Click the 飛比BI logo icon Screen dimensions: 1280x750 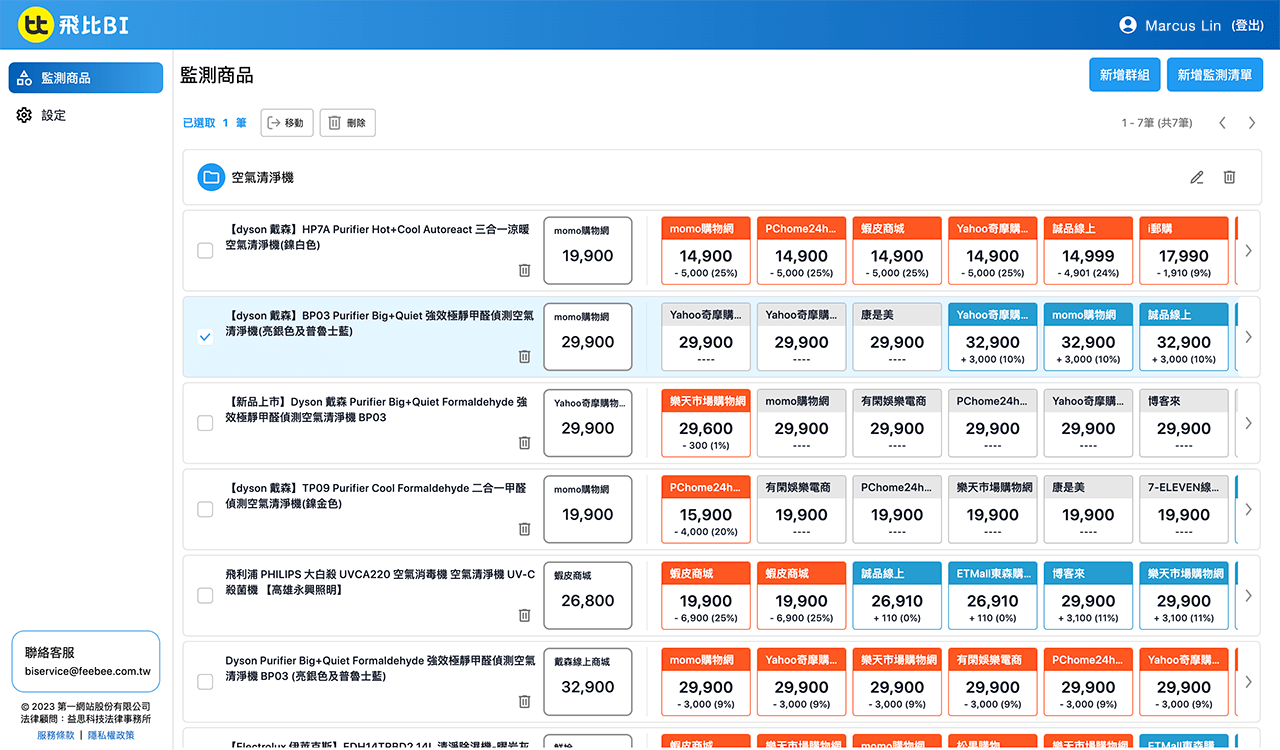click(36, 25)
